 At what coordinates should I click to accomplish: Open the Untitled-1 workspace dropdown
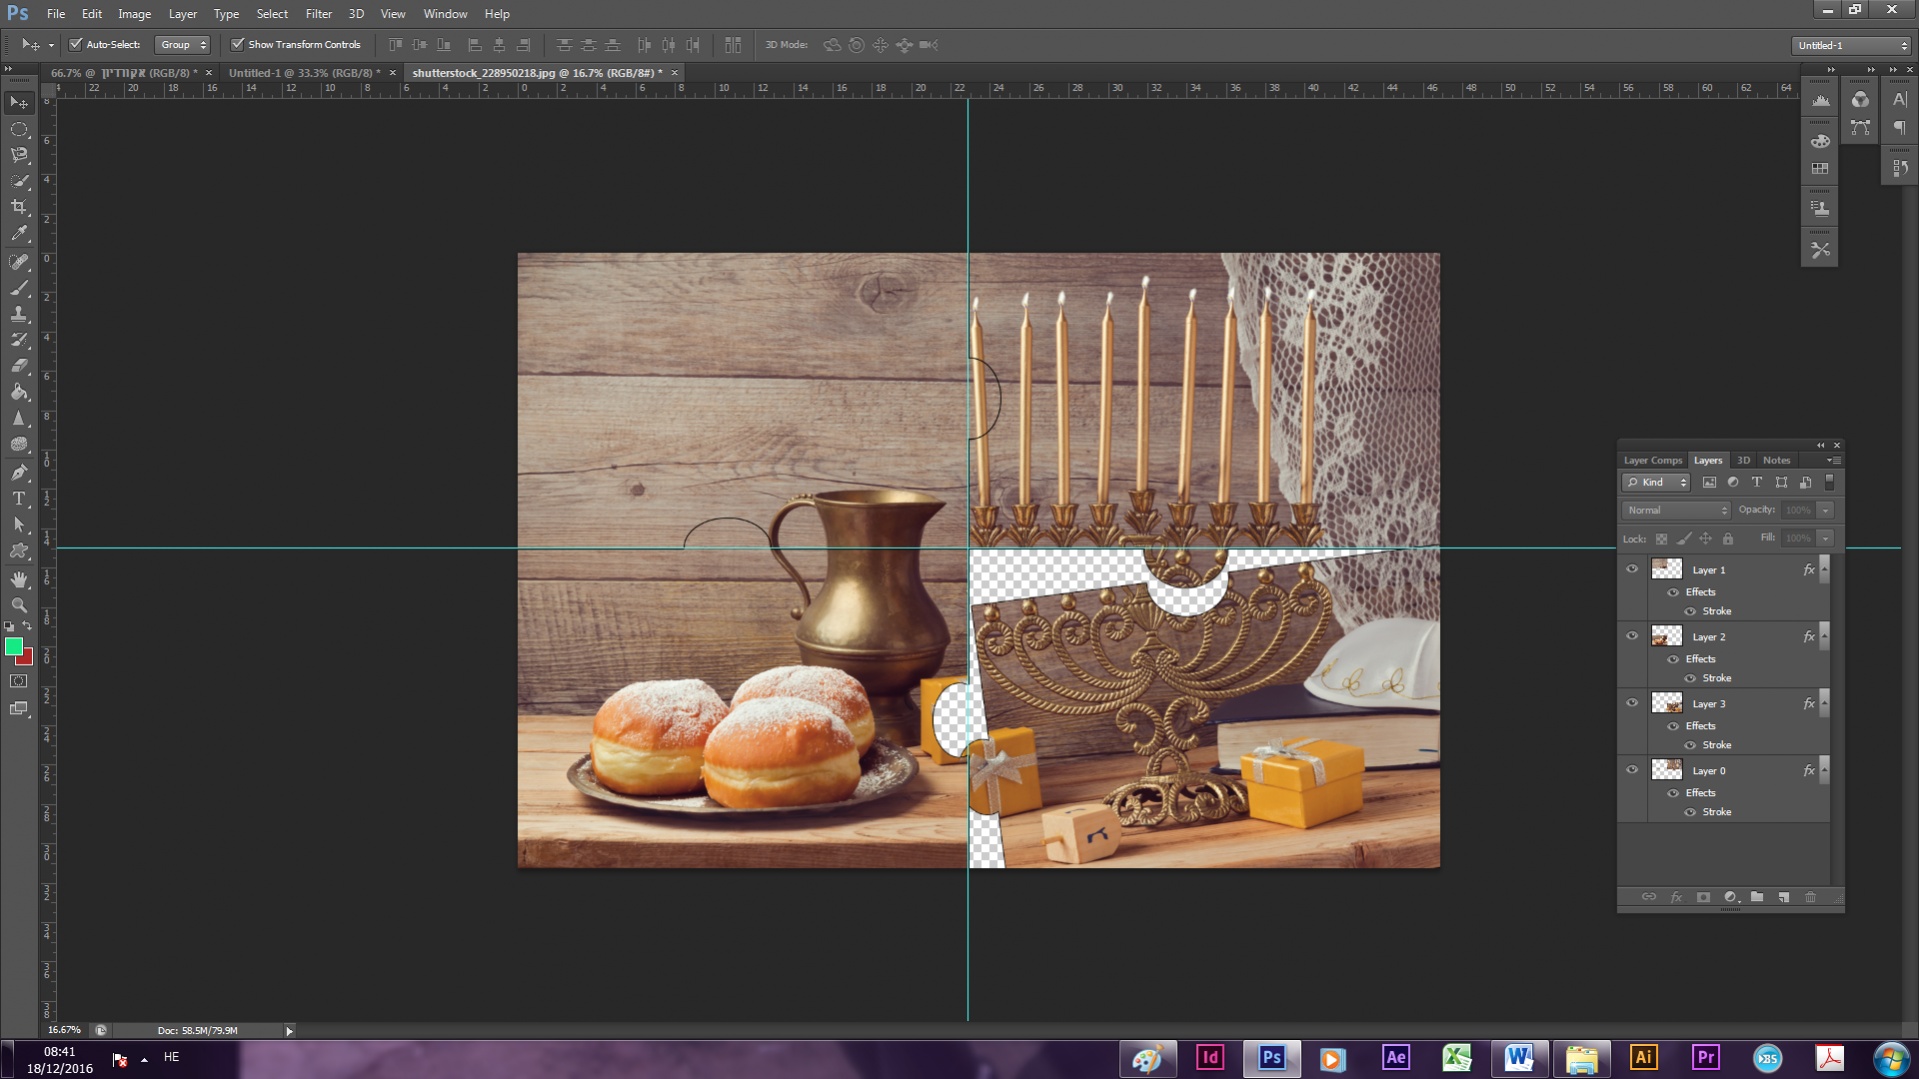pos(1851,45)
